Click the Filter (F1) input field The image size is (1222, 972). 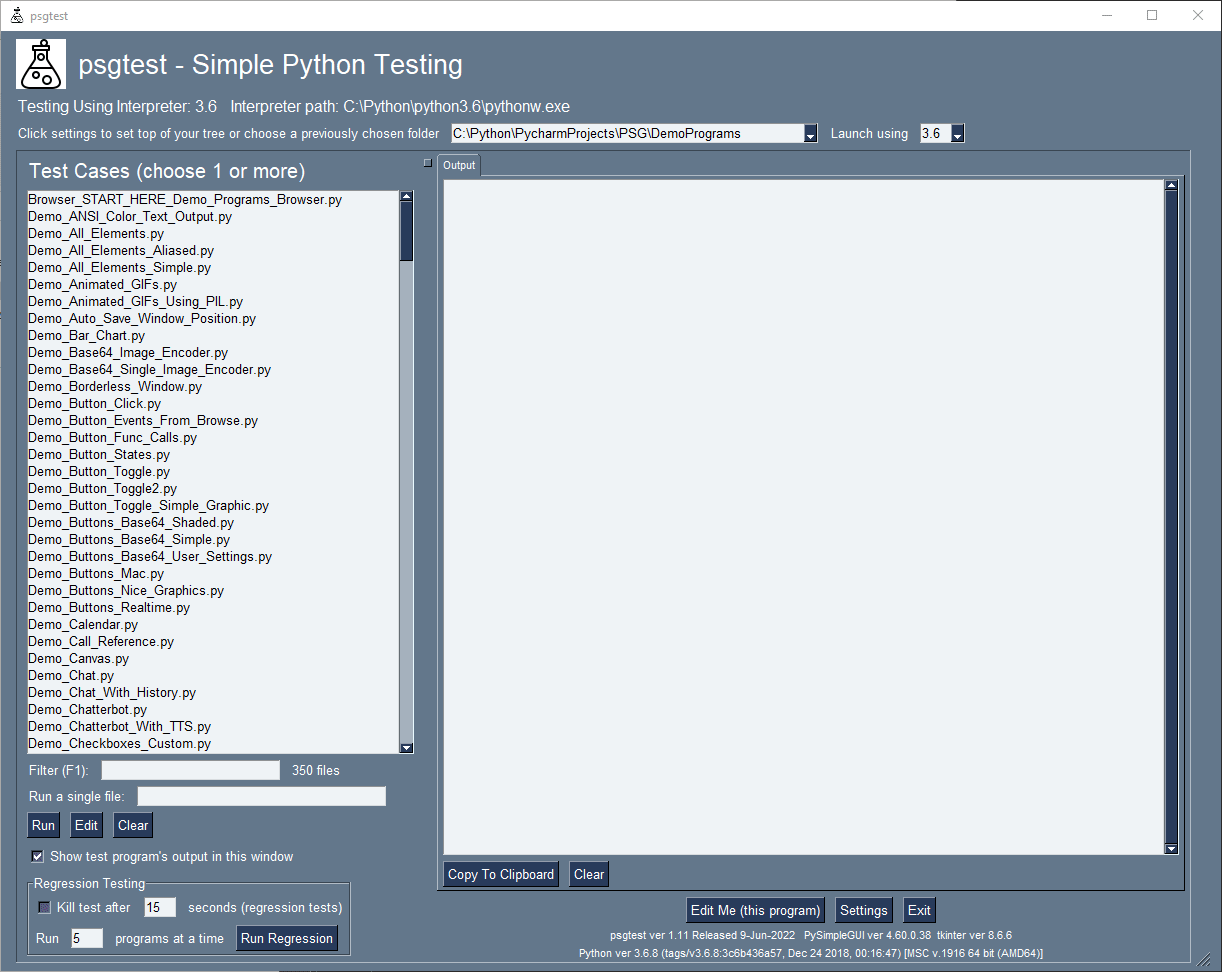(190, 770)
